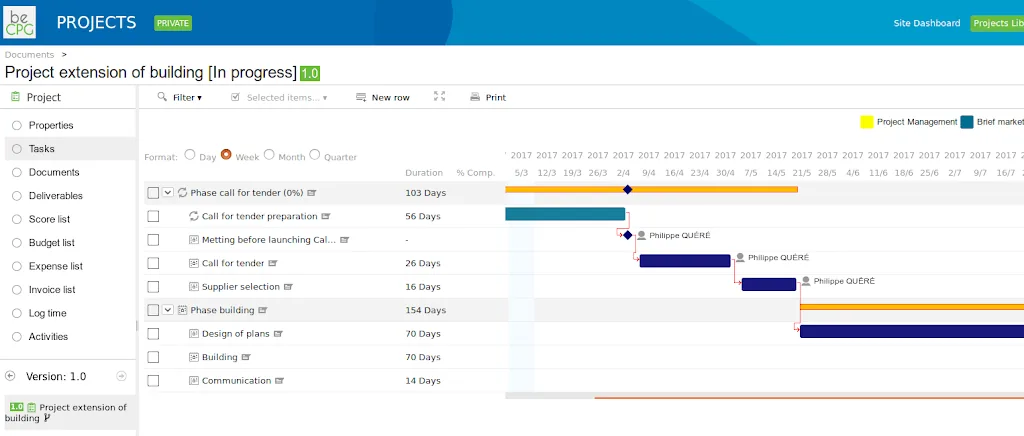Open Budget list in the sidebar
Screen dimensions: 1024x436
(x=52, y=243)
